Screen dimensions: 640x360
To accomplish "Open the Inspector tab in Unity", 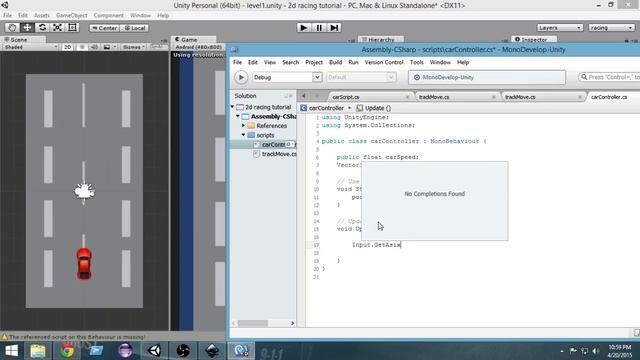I will click(x=534, y=40).
